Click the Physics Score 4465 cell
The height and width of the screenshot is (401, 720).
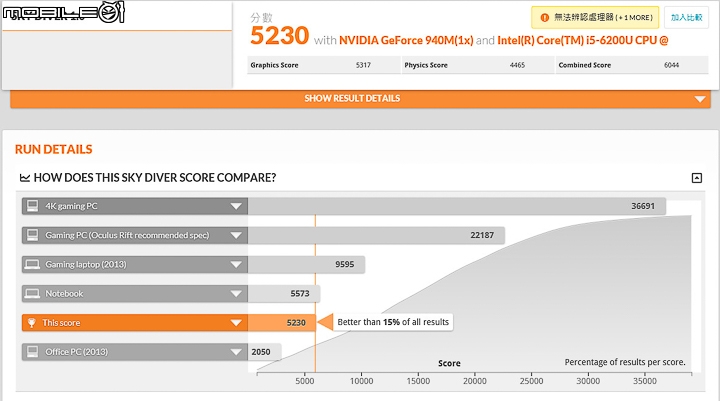pos(478,65)
